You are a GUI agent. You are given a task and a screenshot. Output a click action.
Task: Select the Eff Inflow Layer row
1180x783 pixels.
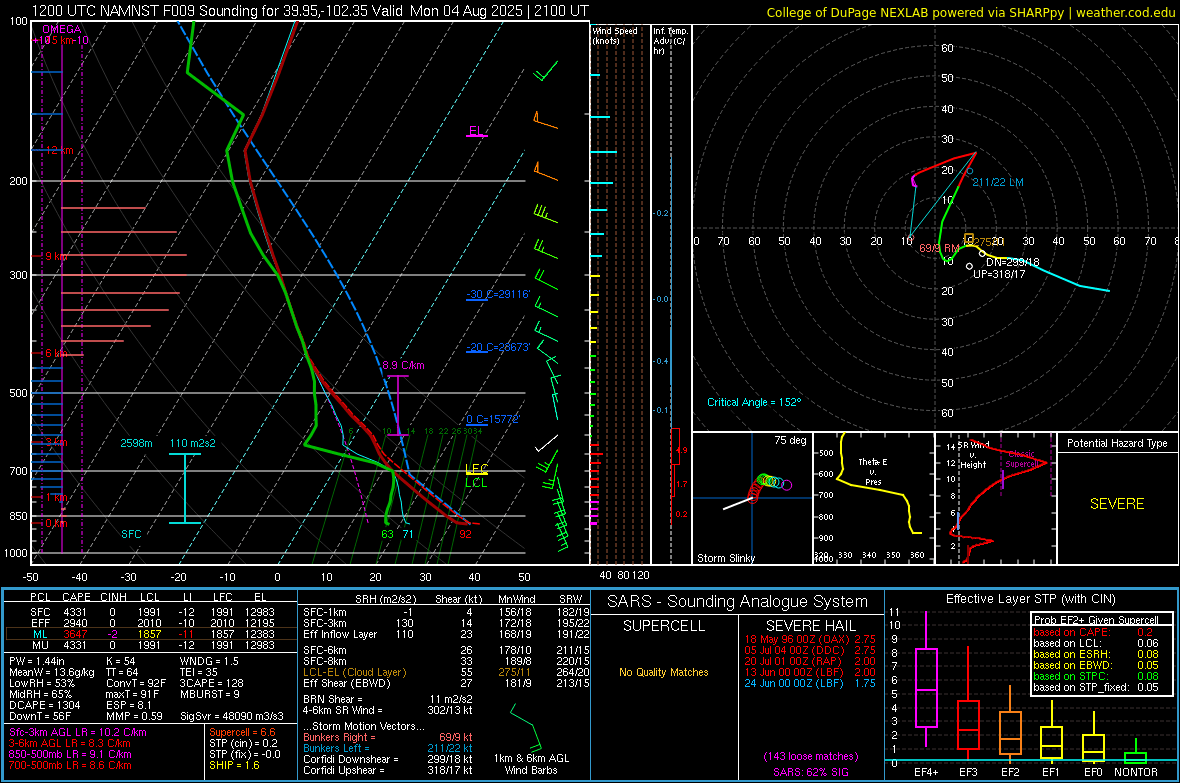pos(446,634)
